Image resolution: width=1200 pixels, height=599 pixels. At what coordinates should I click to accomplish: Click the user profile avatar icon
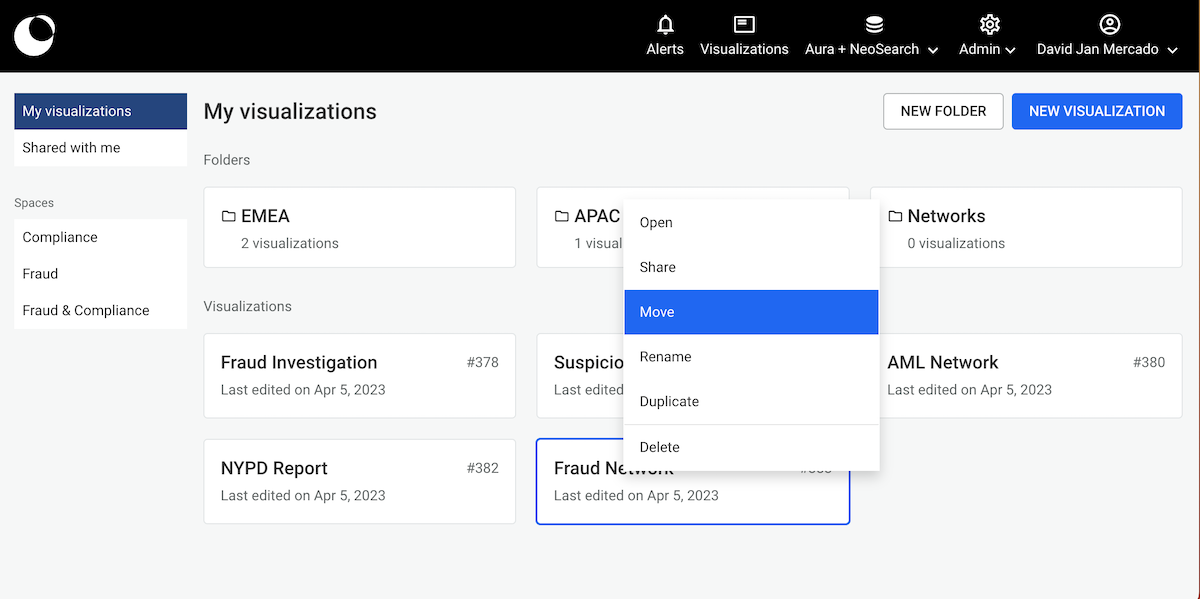tap(1109, 25)
